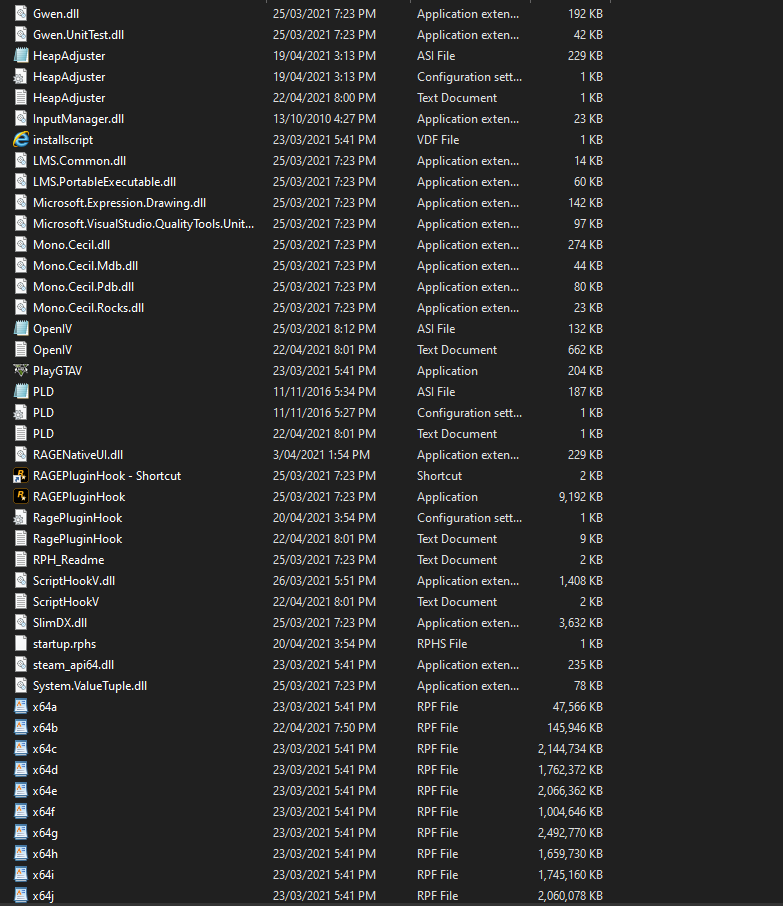
Task: Select the Microsoft.VisualStudio.QualityTools.Unit... file
Action: 143,224
